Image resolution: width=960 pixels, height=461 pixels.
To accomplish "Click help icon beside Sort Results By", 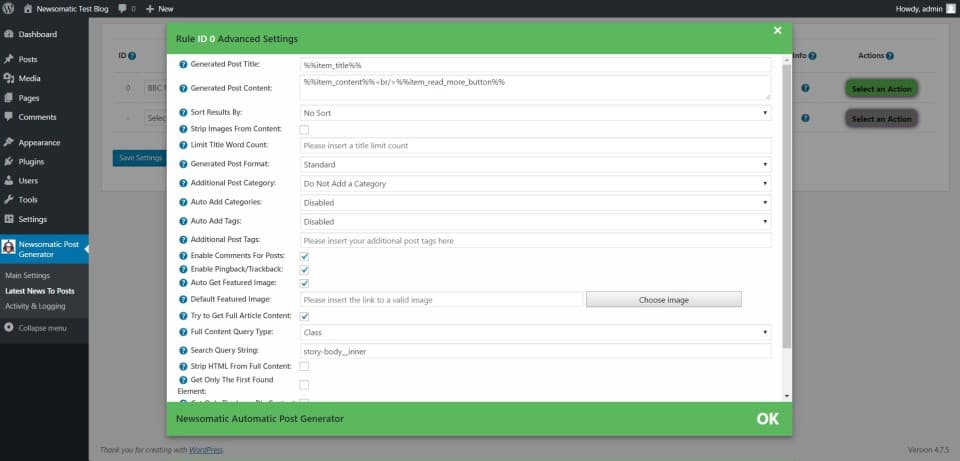I will point(183,113).
